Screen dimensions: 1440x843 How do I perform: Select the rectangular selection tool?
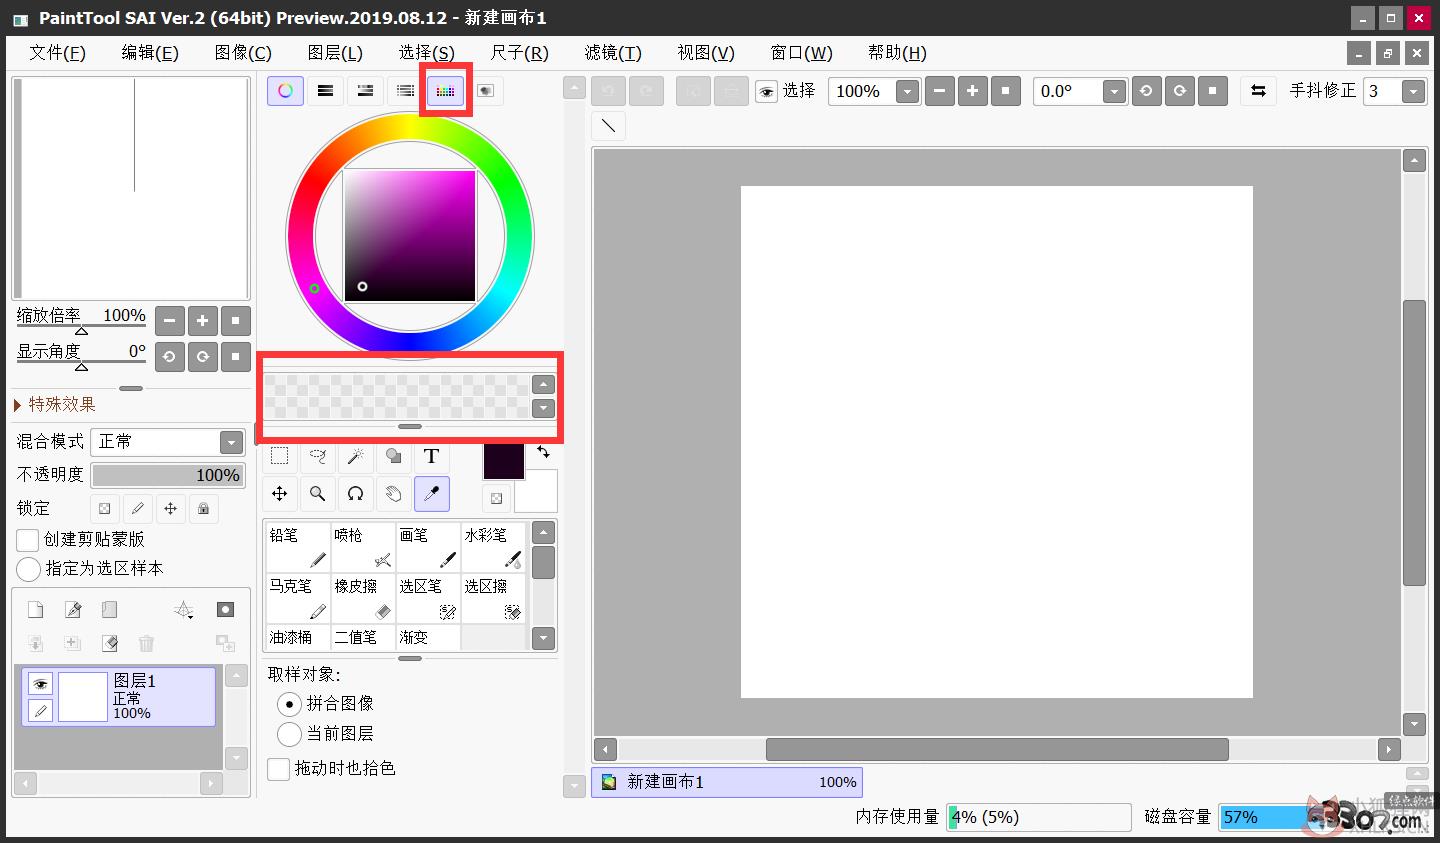280,456
